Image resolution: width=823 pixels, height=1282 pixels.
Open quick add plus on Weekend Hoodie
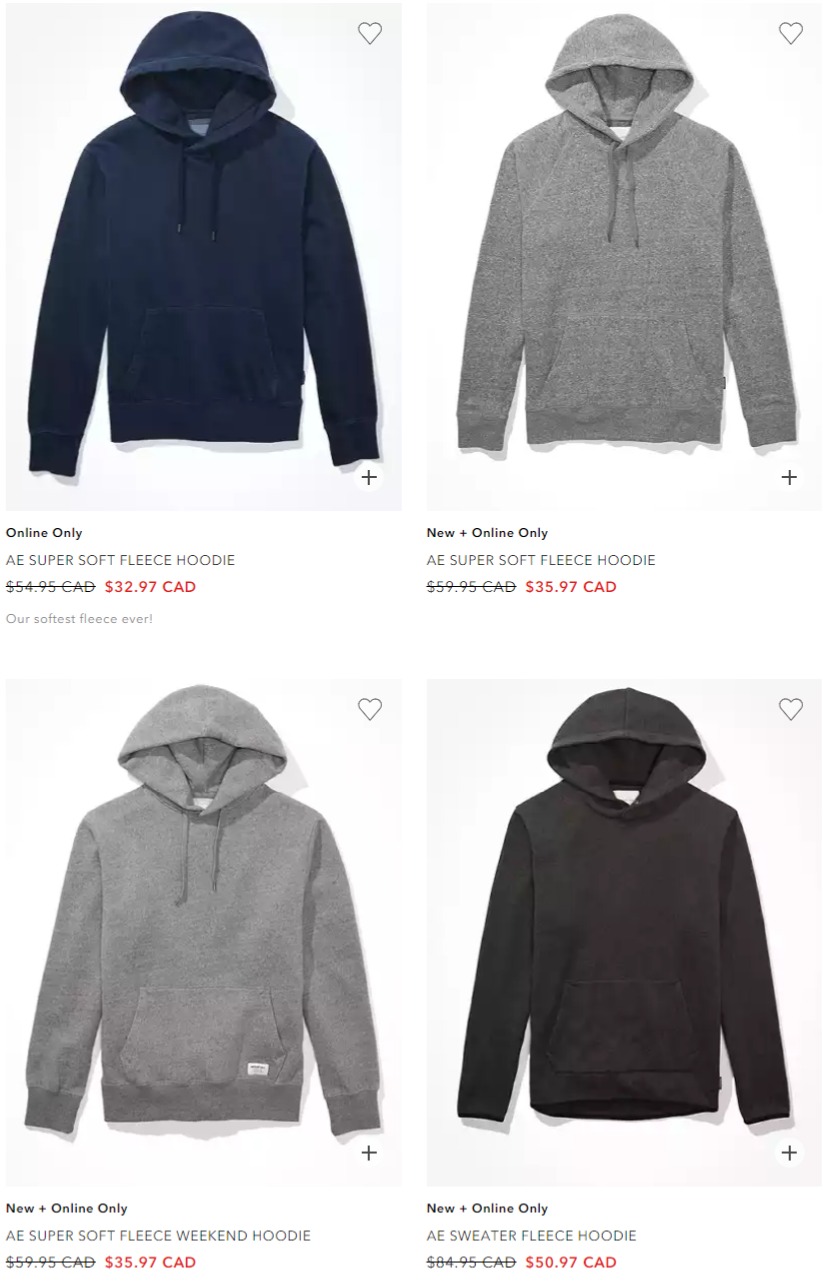(x=369, y=1153)
